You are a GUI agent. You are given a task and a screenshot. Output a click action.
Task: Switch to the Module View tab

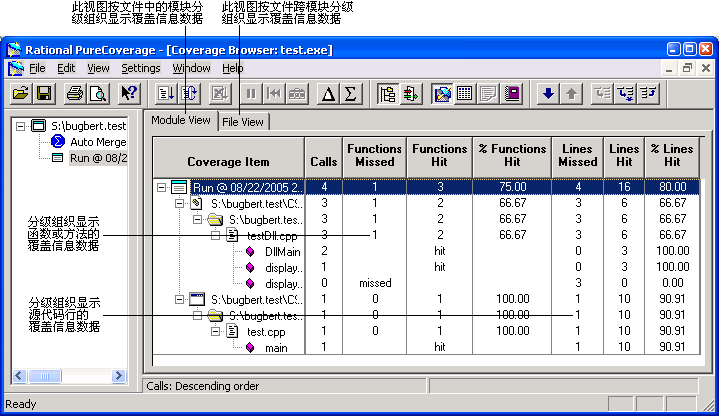coord(181,120)
